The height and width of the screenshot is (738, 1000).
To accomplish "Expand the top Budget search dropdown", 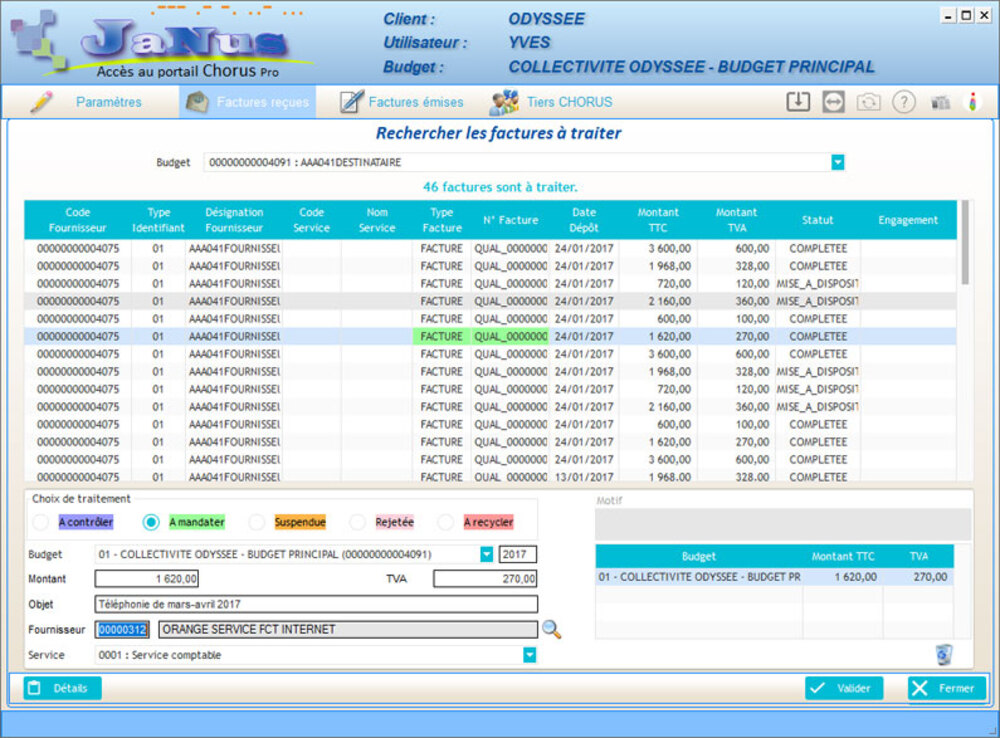I will click(838, 162).
